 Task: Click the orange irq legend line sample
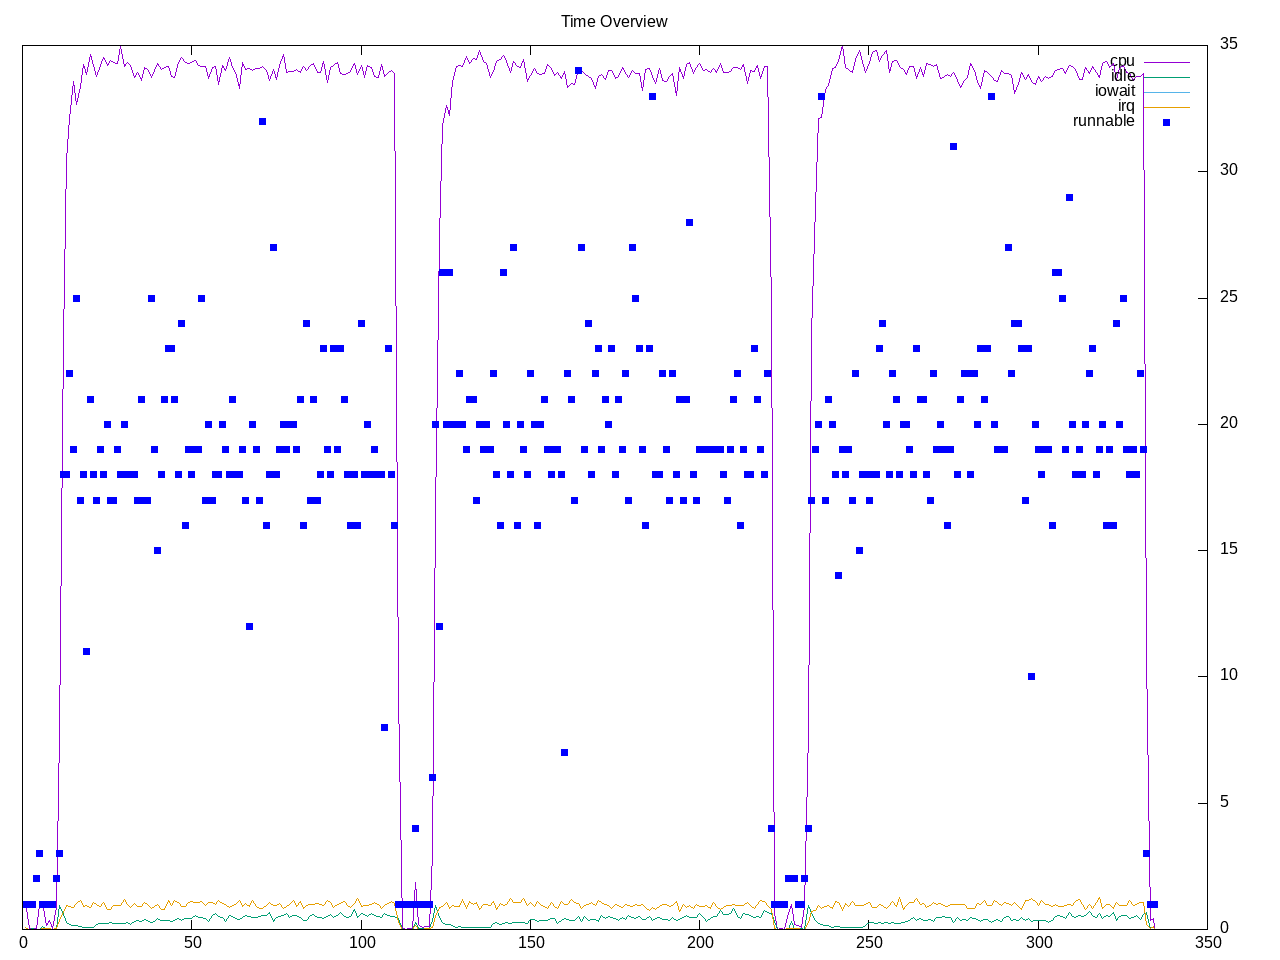[x=1166, y=107]
